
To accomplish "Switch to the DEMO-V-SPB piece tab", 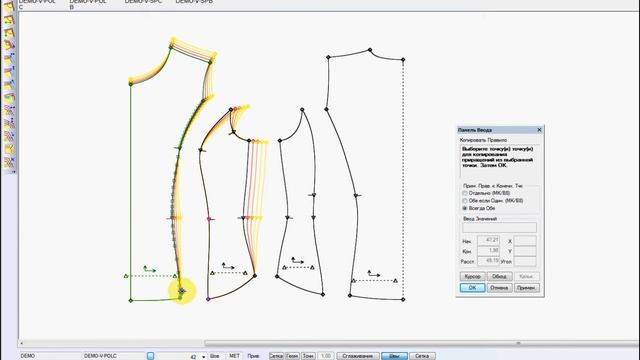I will (x=194, y=2).
